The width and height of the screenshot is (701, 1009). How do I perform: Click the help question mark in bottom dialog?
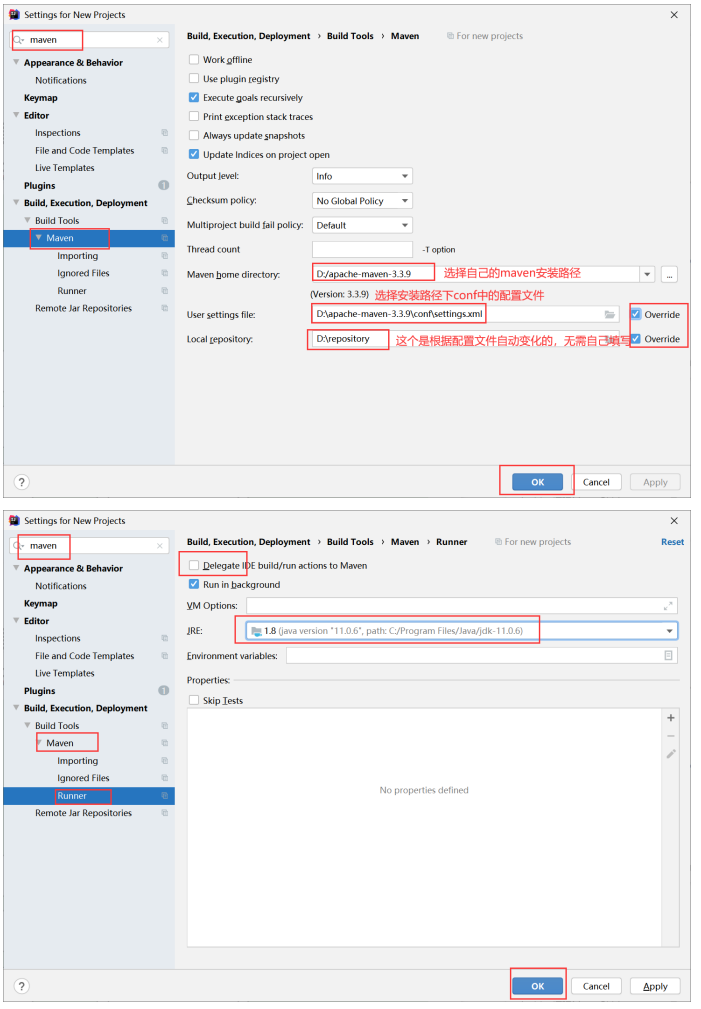click(x=21, y=986)
